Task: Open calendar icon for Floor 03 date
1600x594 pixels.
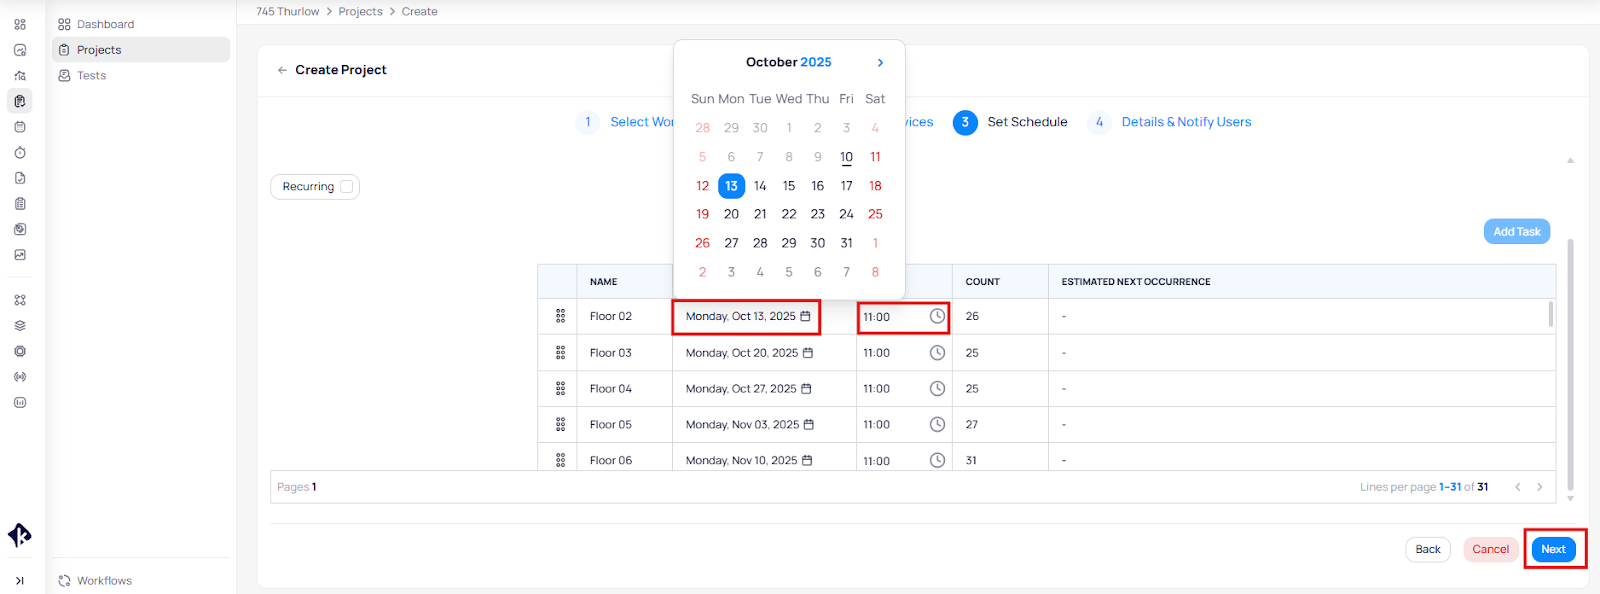Action: (808, 353)
